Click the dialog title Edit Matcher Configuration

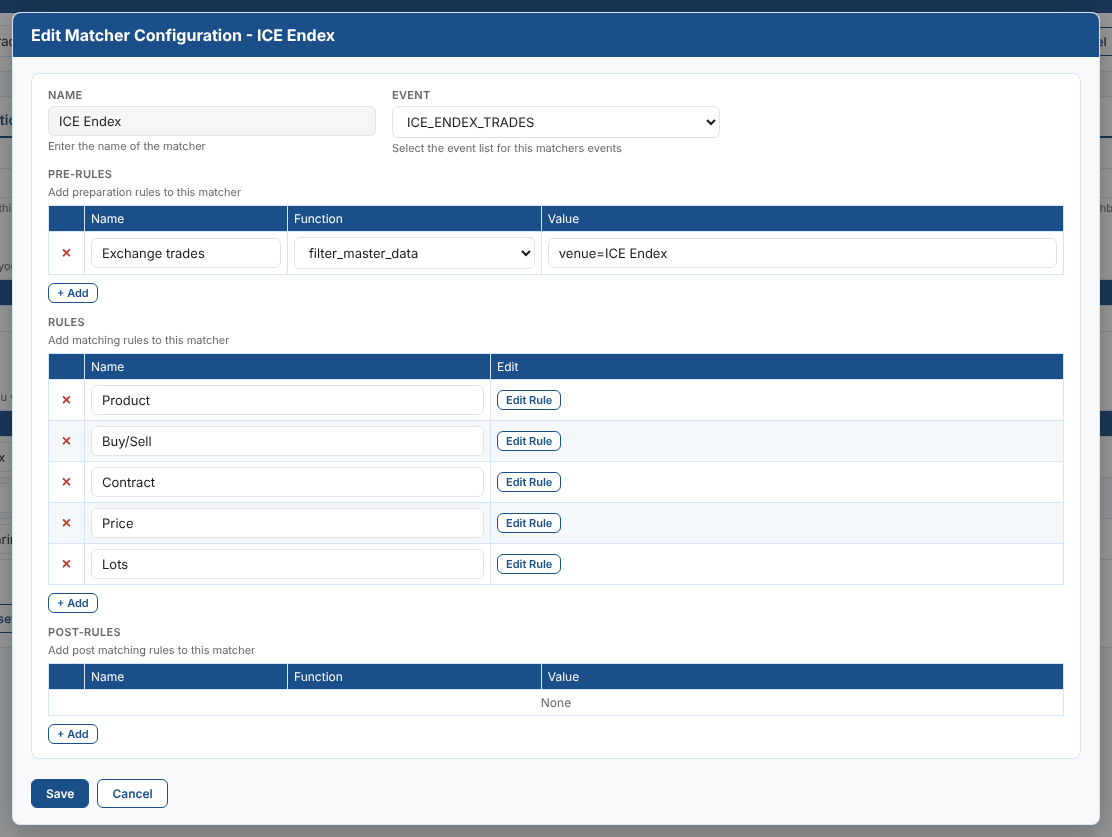coord(183,35)
